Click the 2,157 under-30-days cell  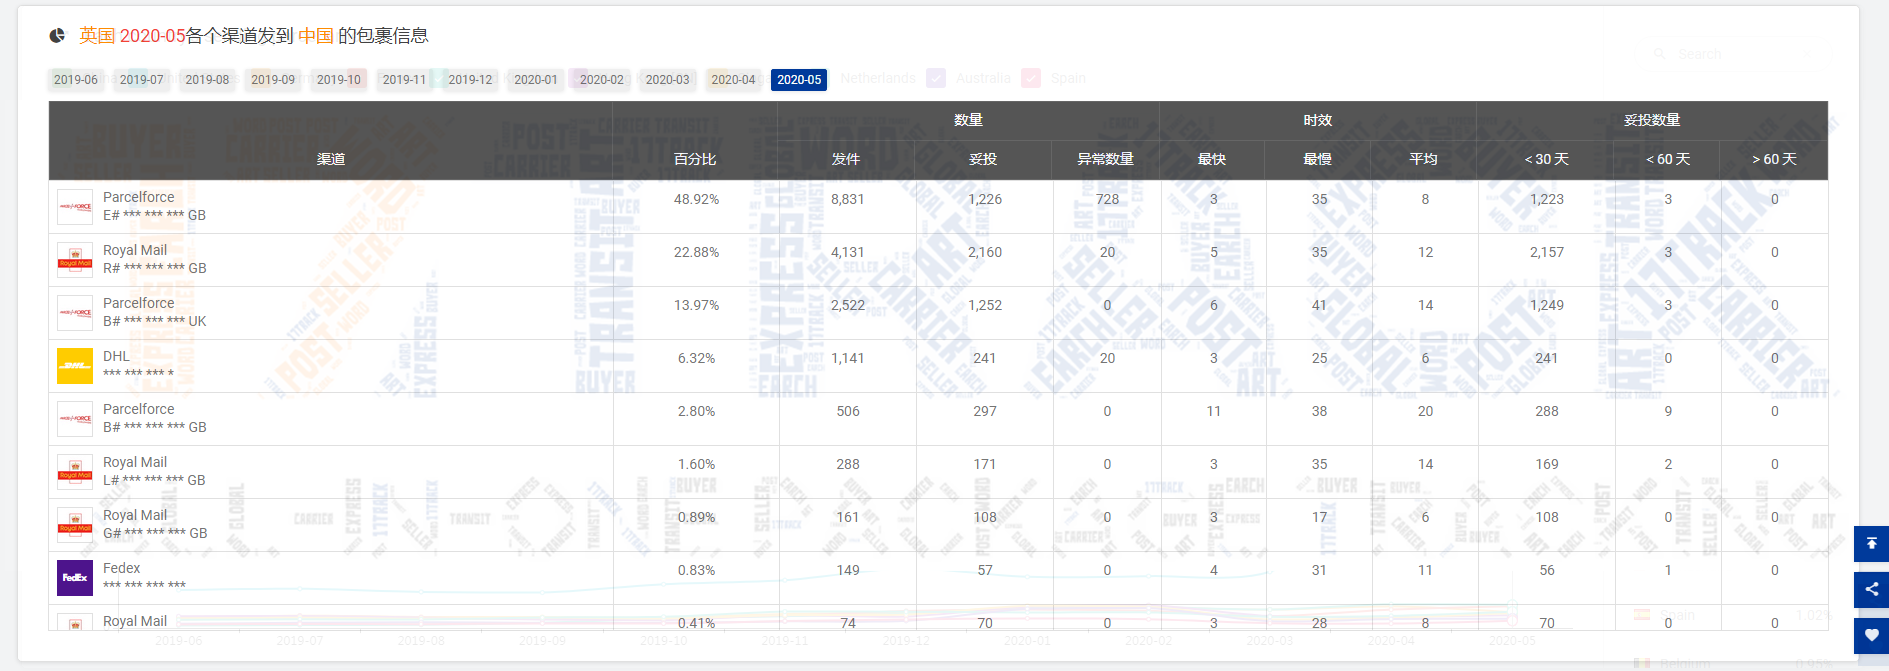[1547, 252]
